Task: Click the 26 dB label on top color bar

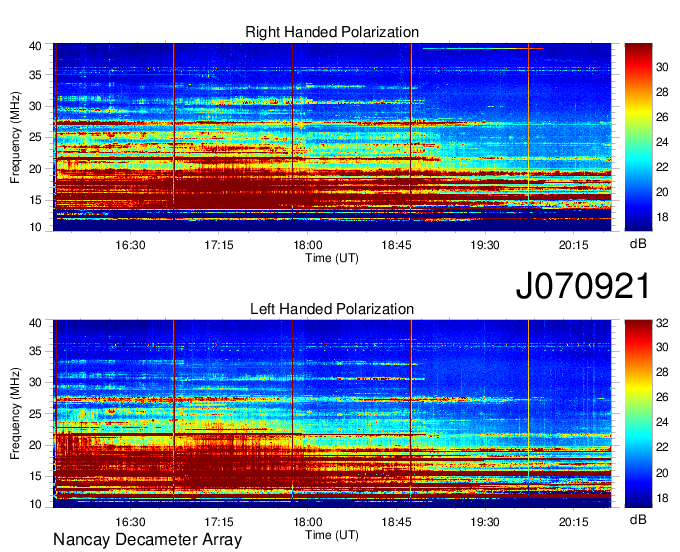Action: tap(662, 118)
